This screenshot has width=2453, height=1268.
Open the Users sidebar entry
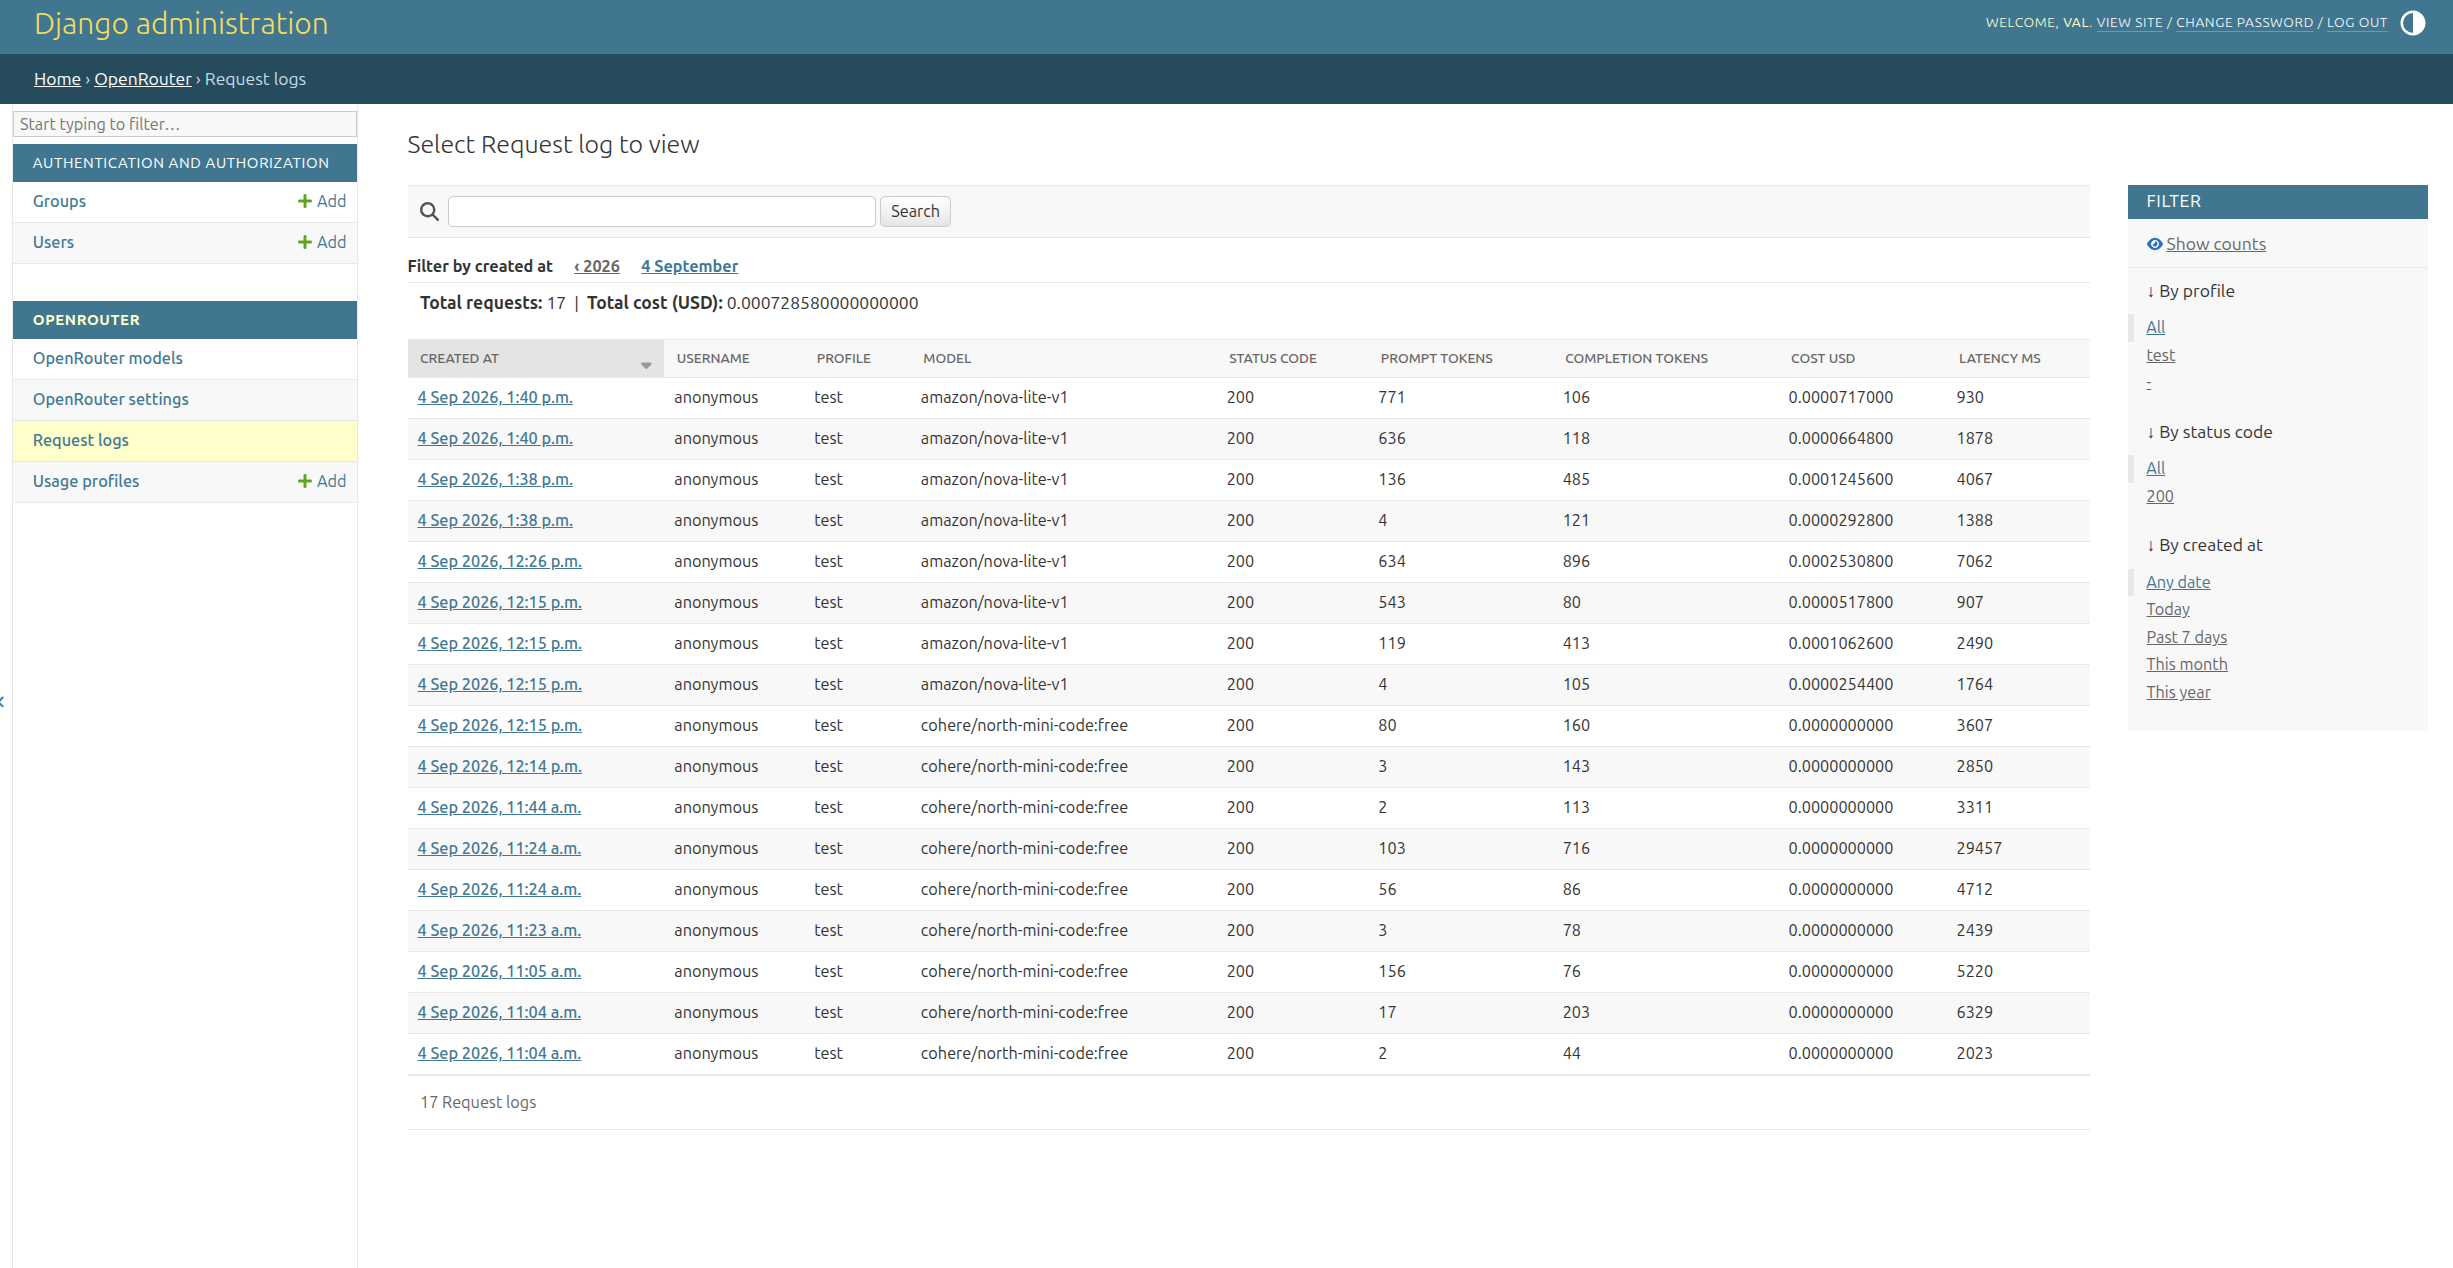coord(53,242)
